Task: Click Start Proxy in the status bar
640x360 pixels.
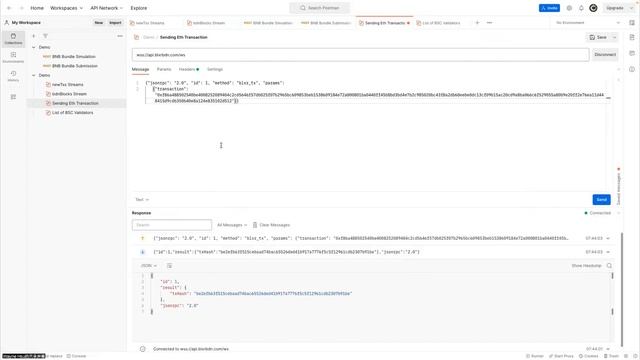Action: pyautogui.click(x=561, y=356)
